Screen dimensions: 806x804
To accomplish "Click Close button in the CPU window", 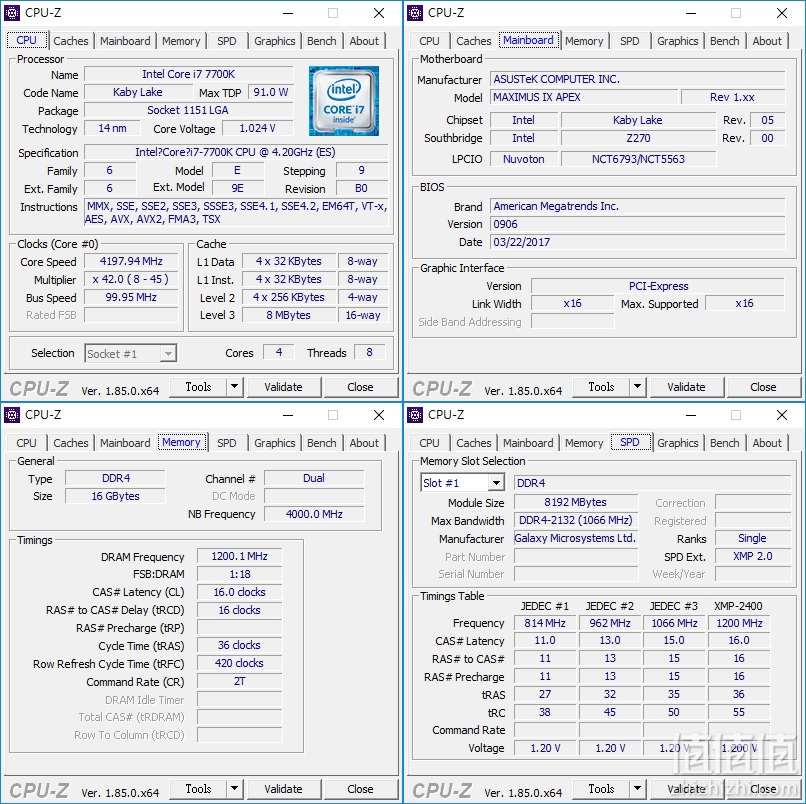I will tap(360, 387).
